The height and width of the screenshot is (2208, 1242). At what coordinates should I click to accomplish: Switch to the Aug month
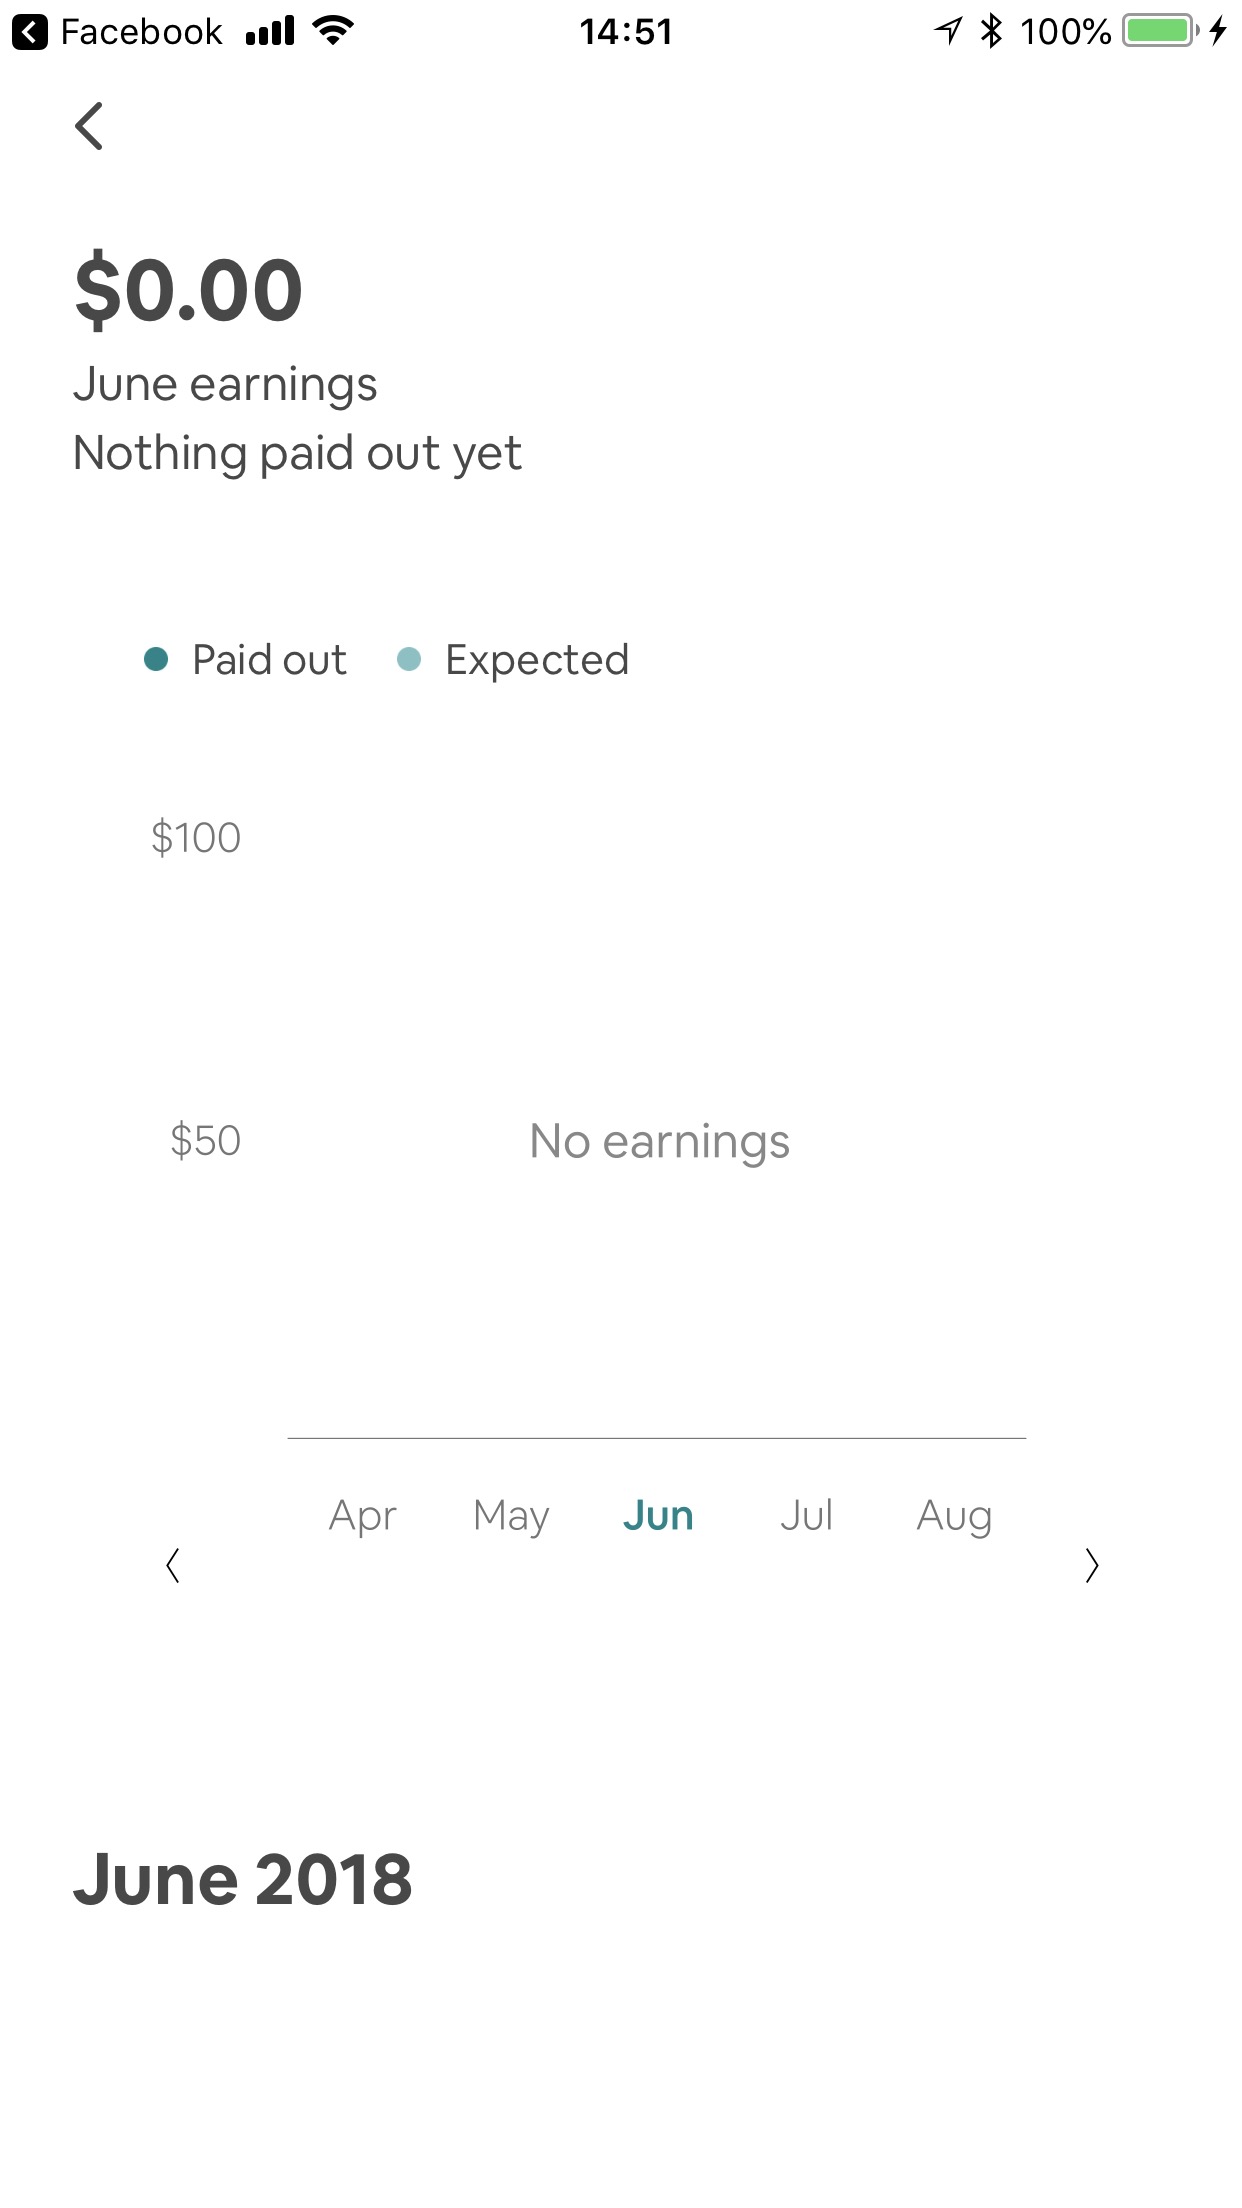click(x=954, y=1516)
